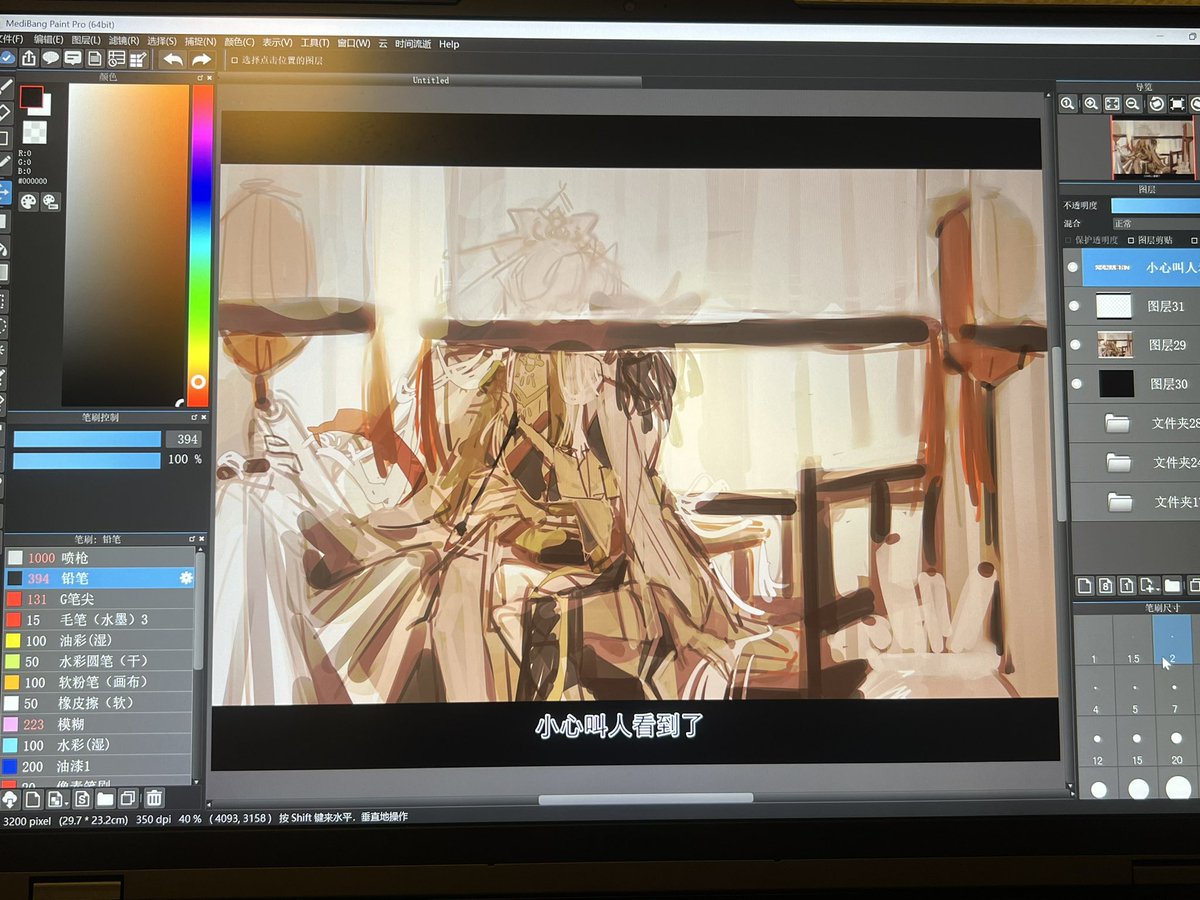Select the 水彩圆笔（干）brush
Image resolution: width=1200 pixels, height=900 pixels.
coord(99,662)
